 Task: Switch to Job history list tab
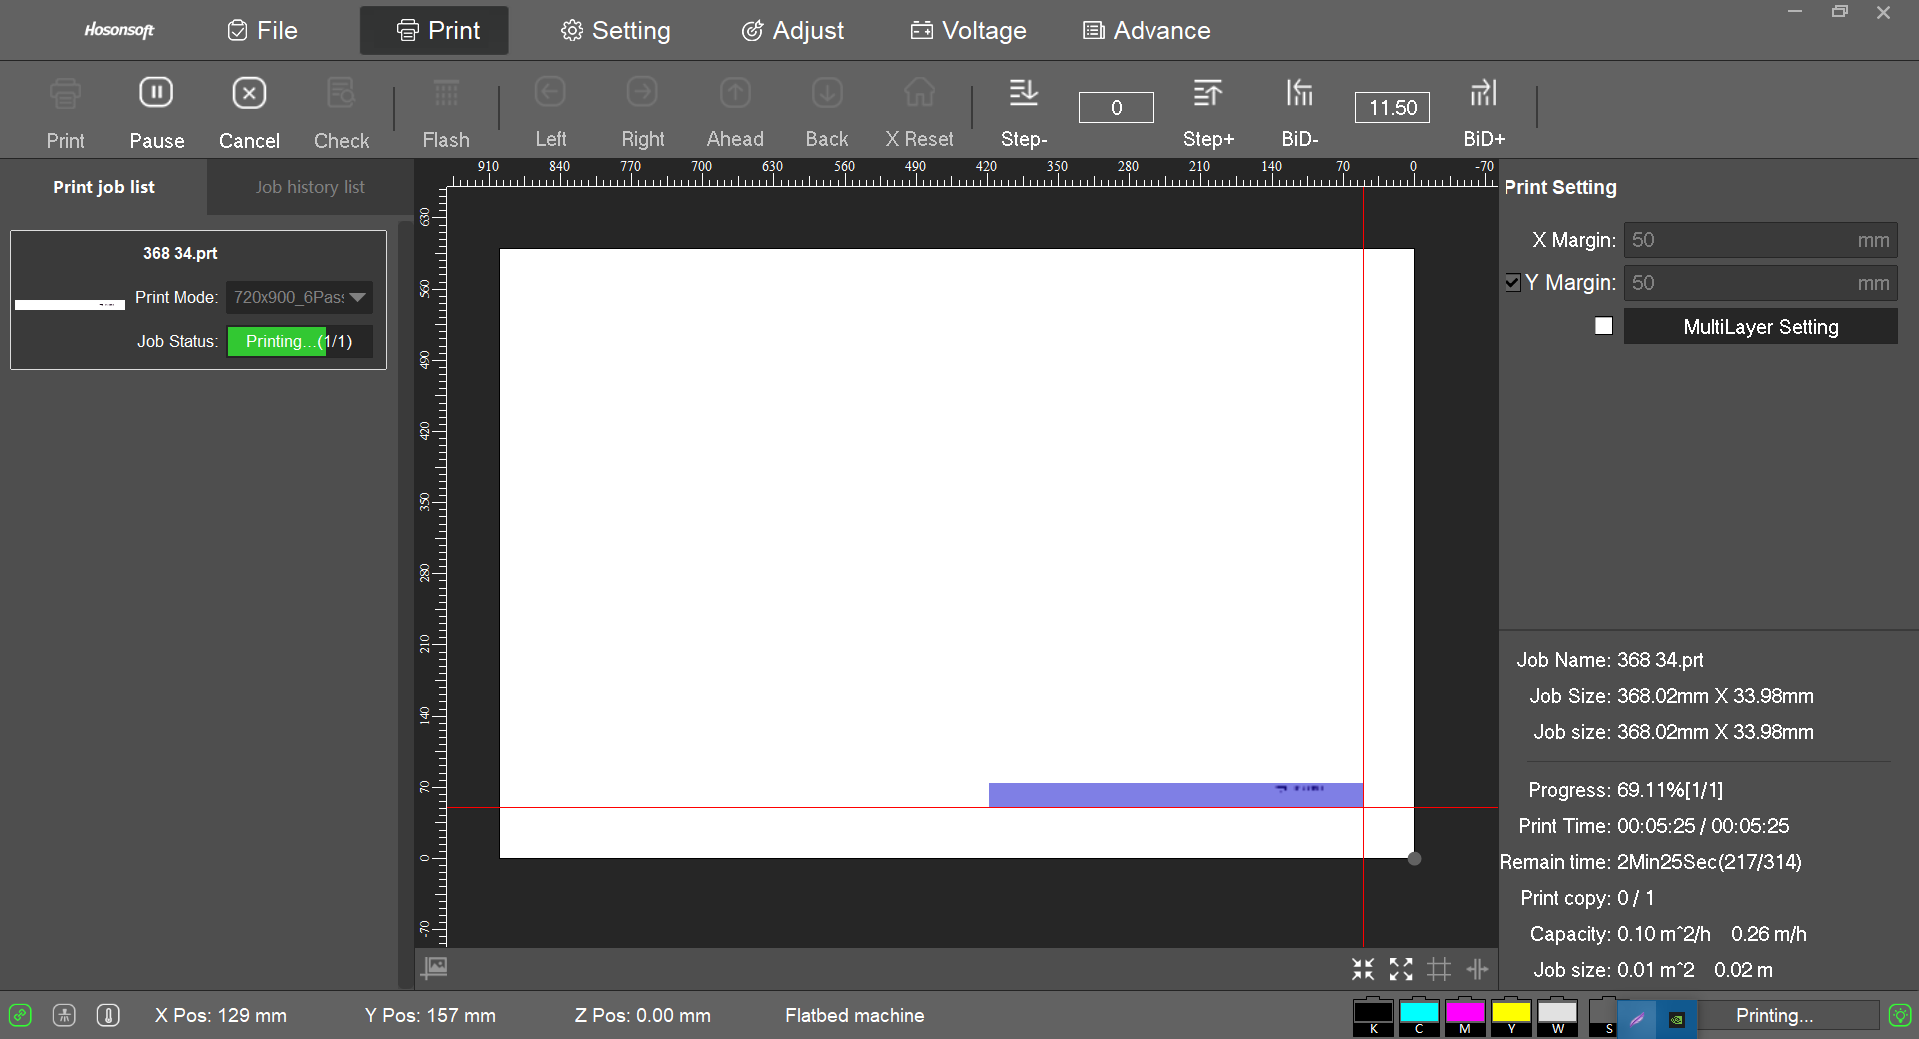click(x=310, y=187)
